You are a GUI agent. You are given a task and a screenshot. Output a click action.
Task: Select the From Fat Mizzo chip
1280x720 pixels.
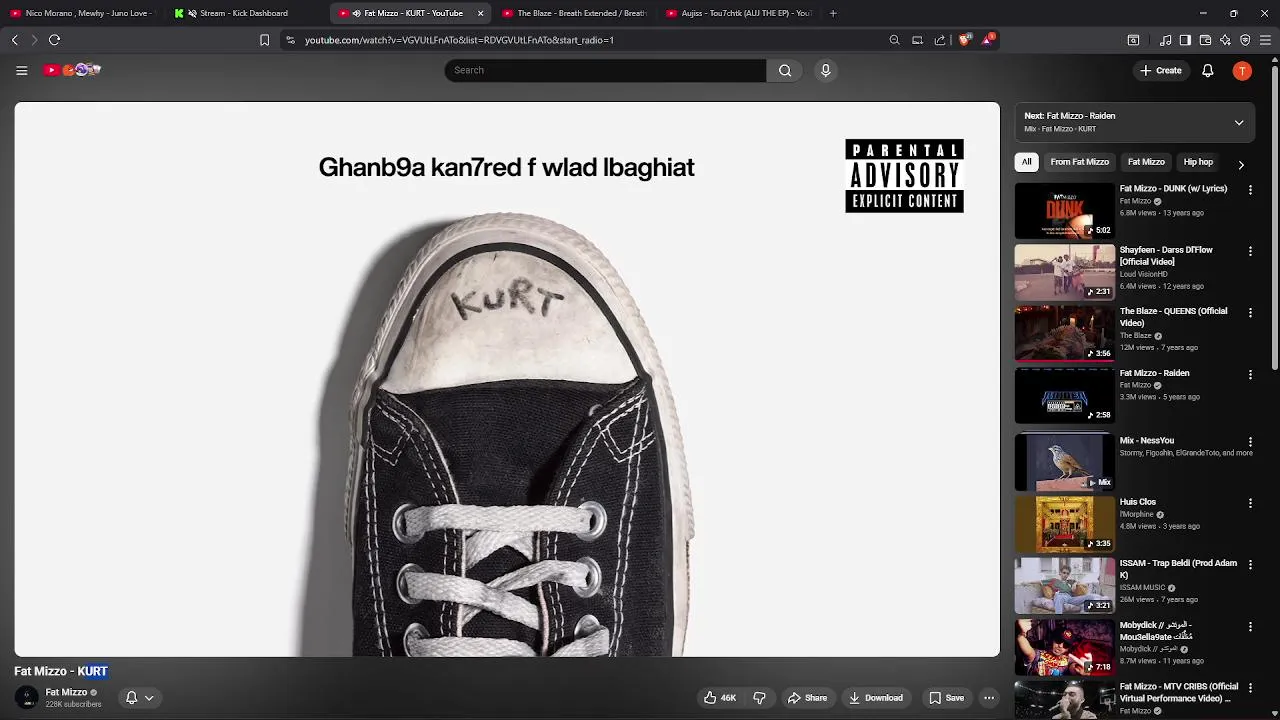point(1079,162)
